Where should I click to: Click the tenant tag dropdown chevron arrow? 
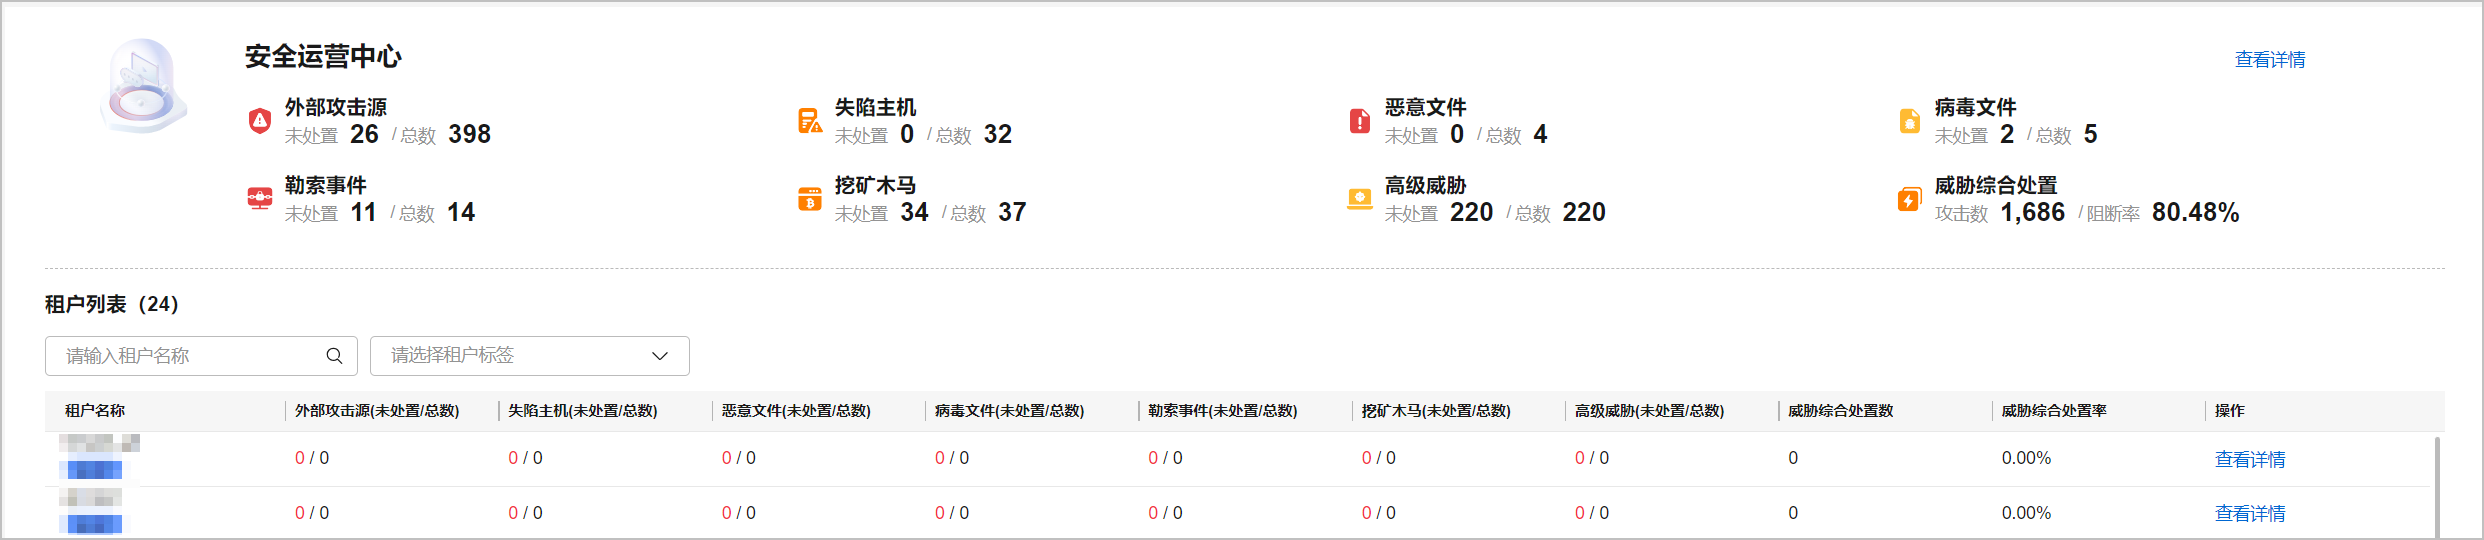(659, 356)
